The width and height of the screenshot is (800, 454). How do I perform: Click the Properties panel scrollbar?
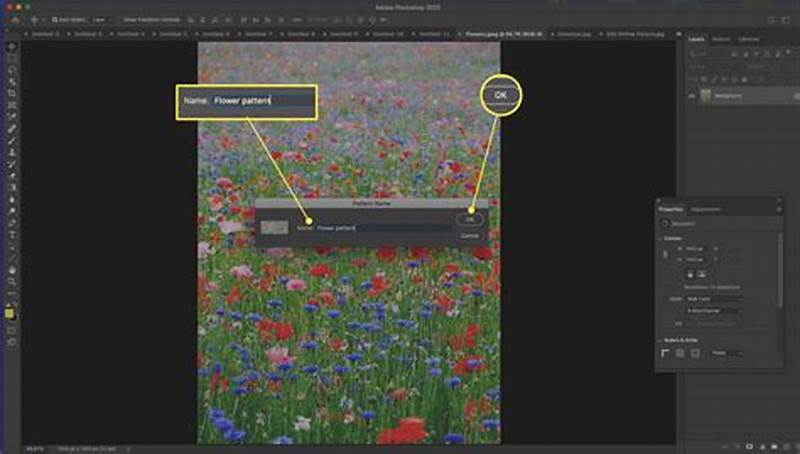click(x=780, y=270)
